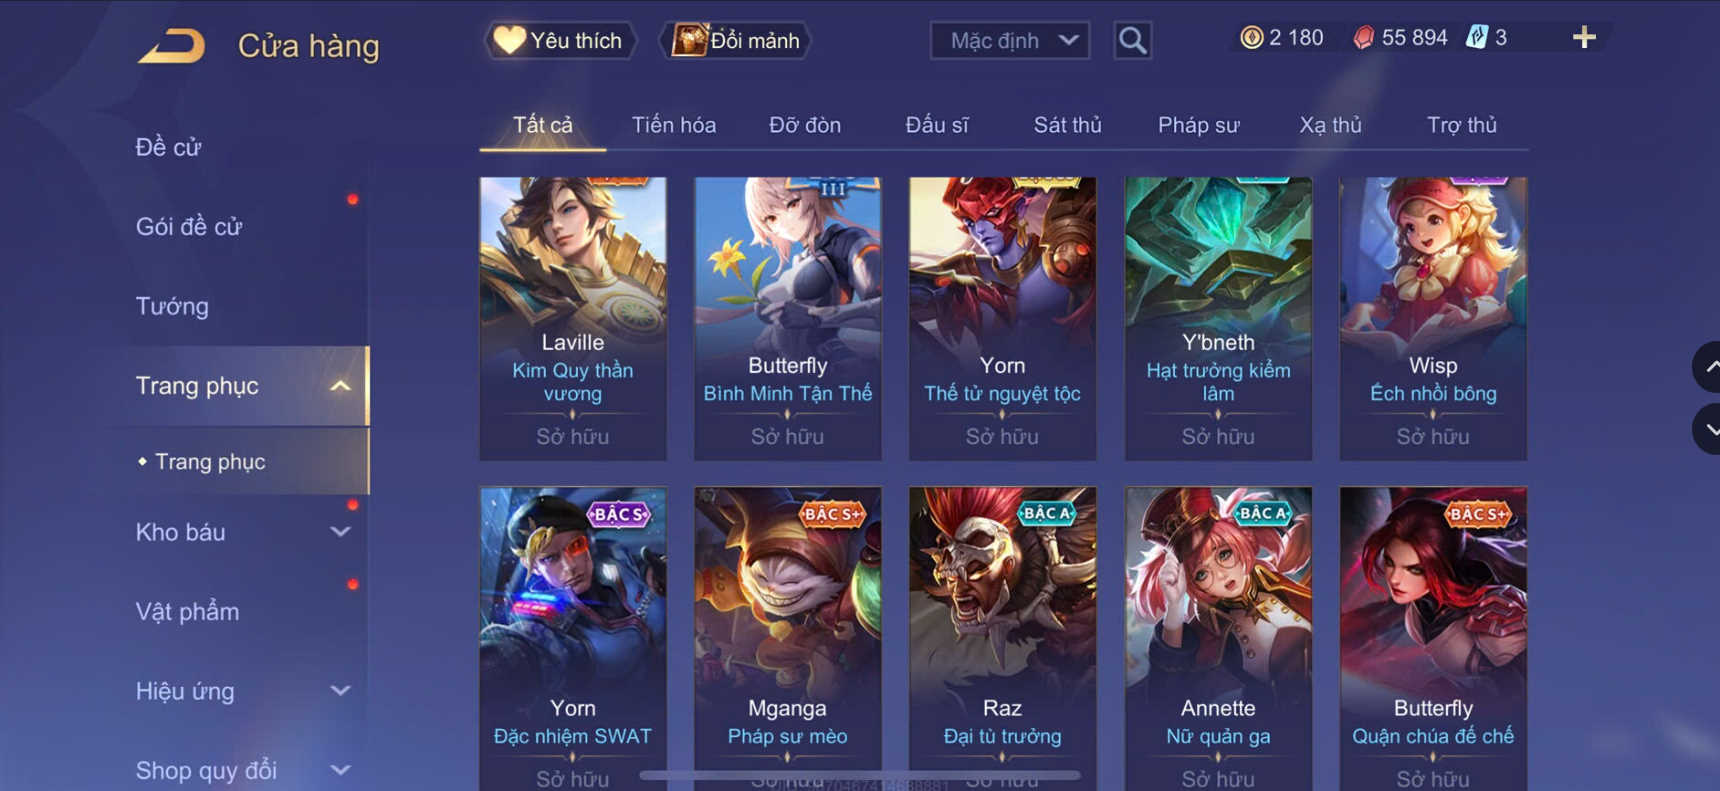Select Laville Kim Quy thần vương skin
Viewport: 1720px width, 791px height.
[x=573, y=319]
